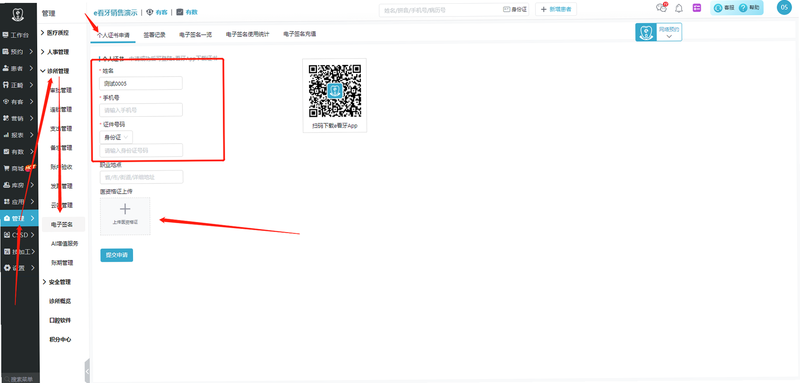The width and height of the screenshot is (800, 383).
Task: Open the 积分中心 menu item
Action: [x=60, y=340]
